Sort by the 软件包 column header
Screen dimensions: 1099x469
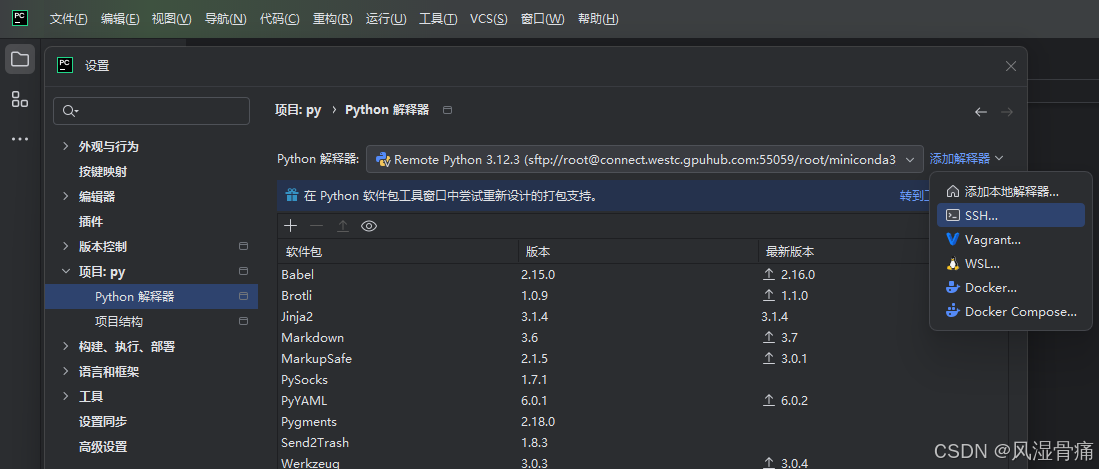398,252
